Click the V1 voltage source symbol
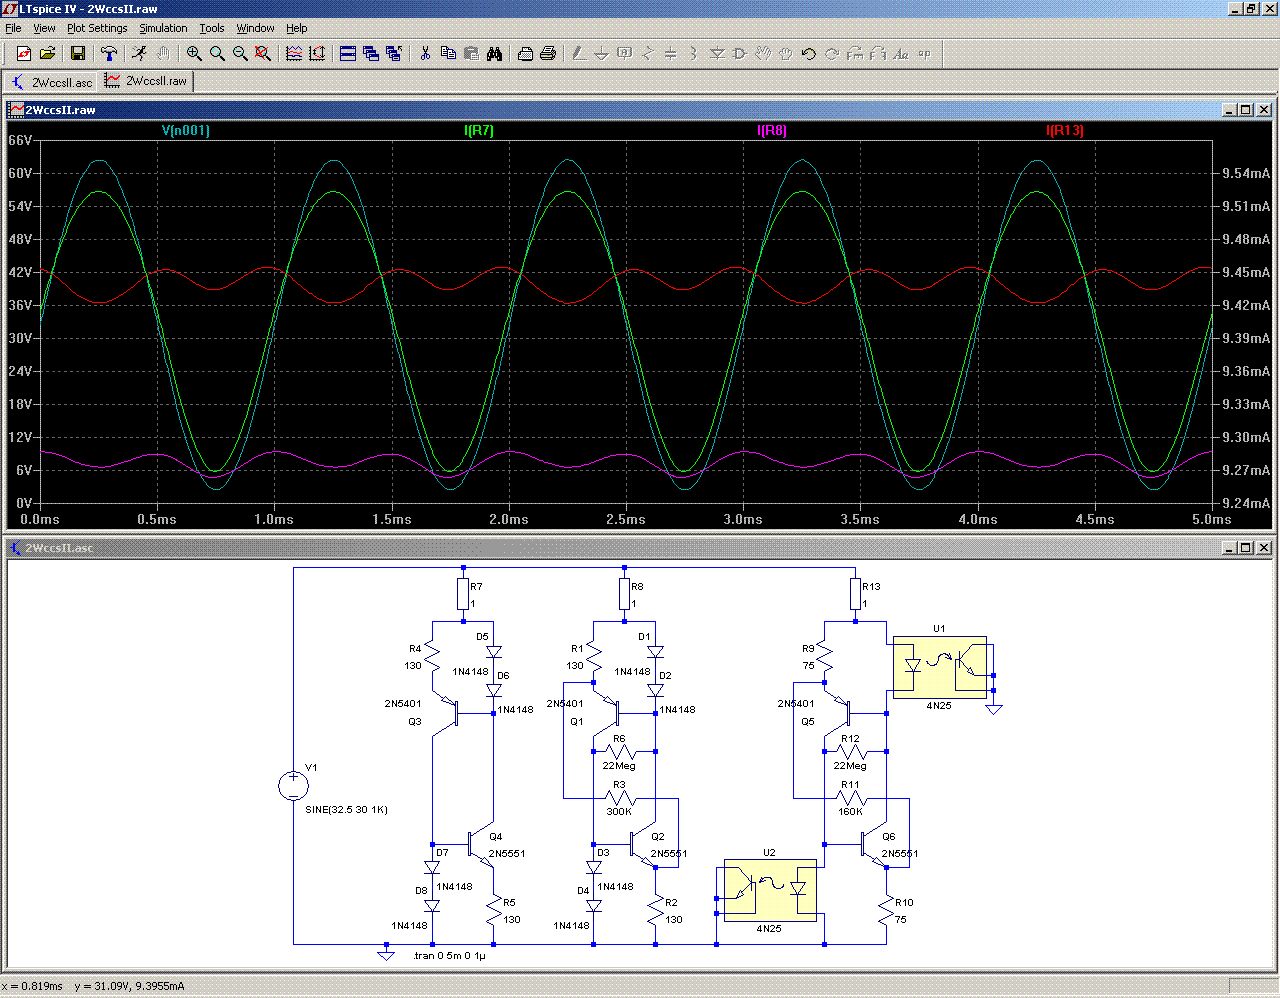1280x998 pixels. coord(293,785)
